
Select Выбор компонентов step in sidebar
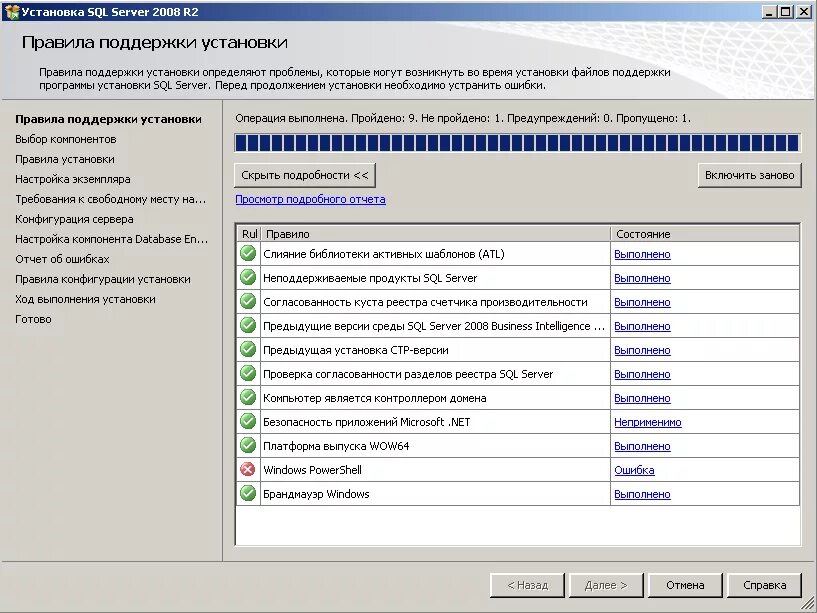pos(66,139)
